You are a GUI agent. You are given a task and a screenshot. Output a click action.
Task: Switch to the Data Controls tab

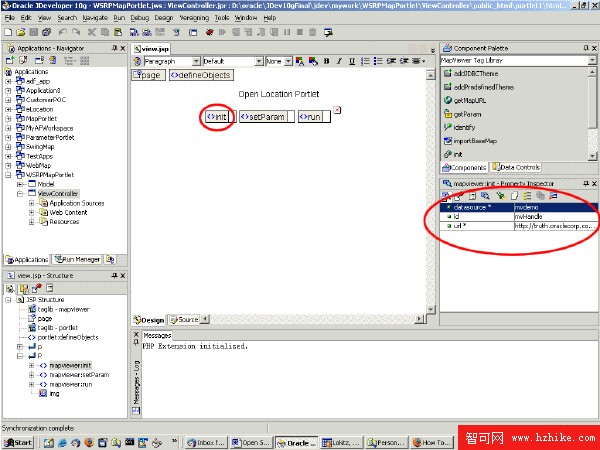[515, 167]
